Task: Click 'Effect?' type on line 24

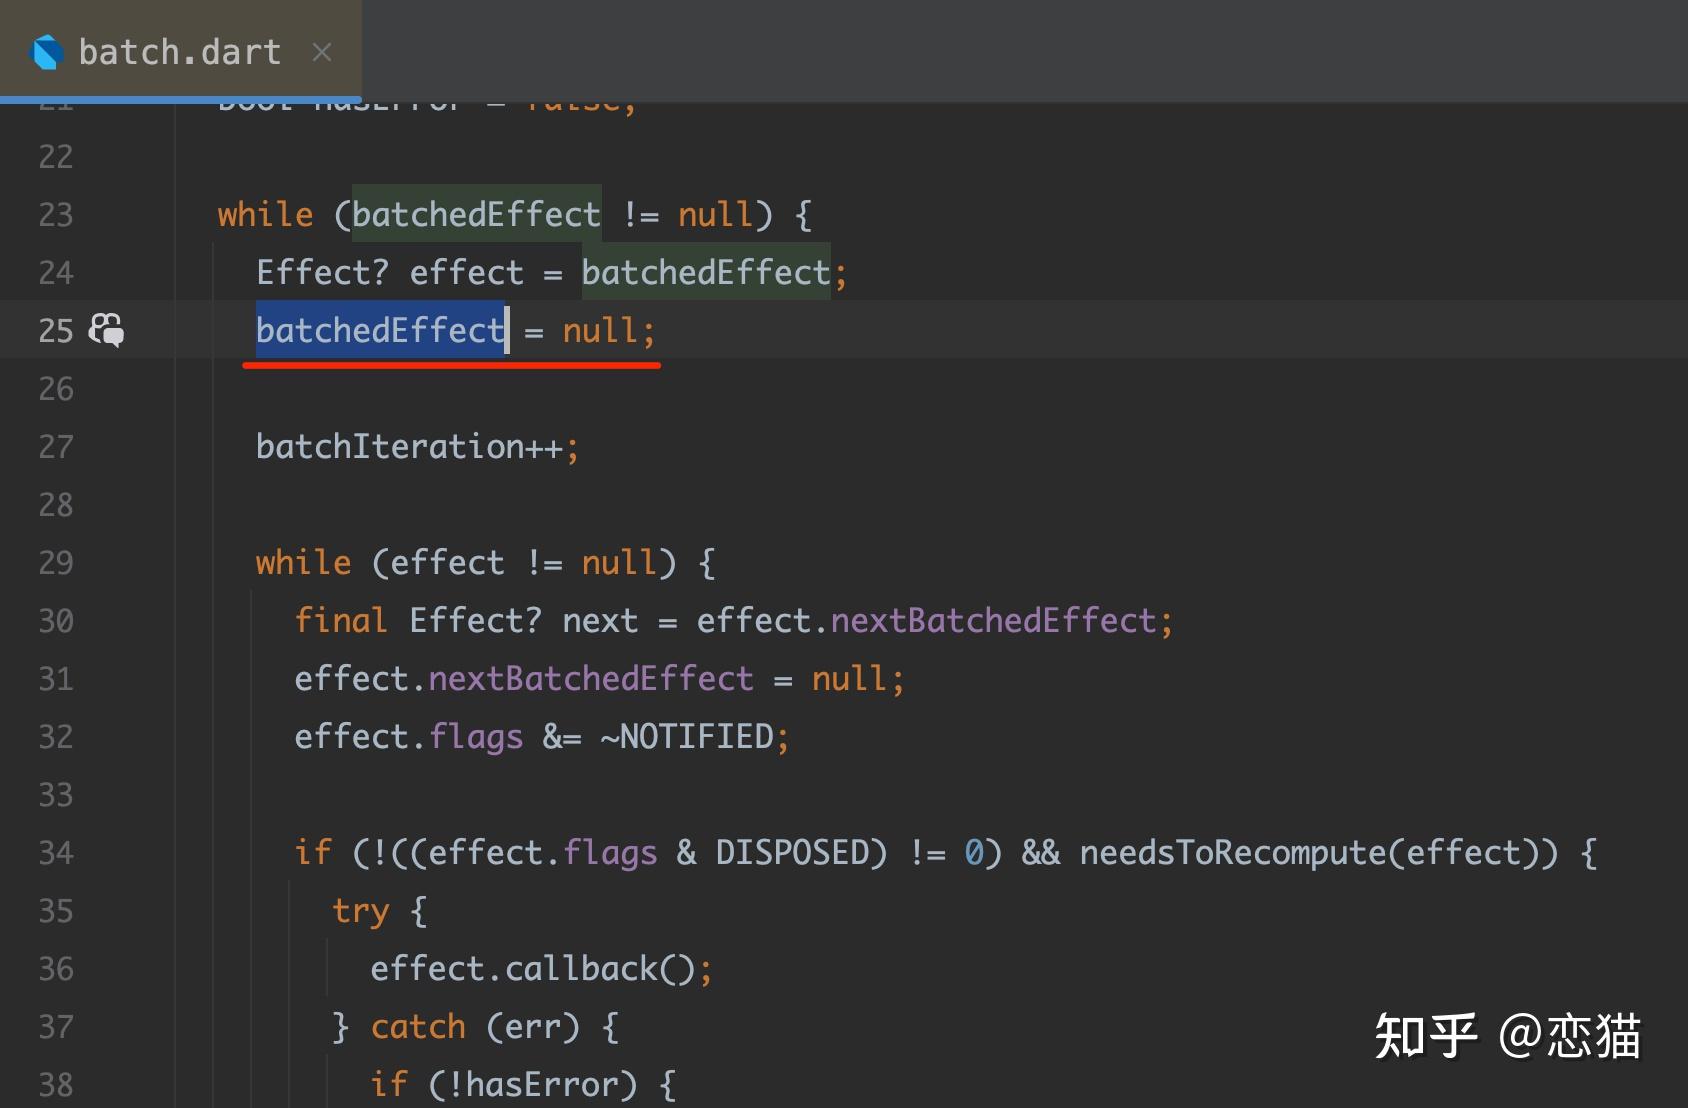Action: point(322,272)
